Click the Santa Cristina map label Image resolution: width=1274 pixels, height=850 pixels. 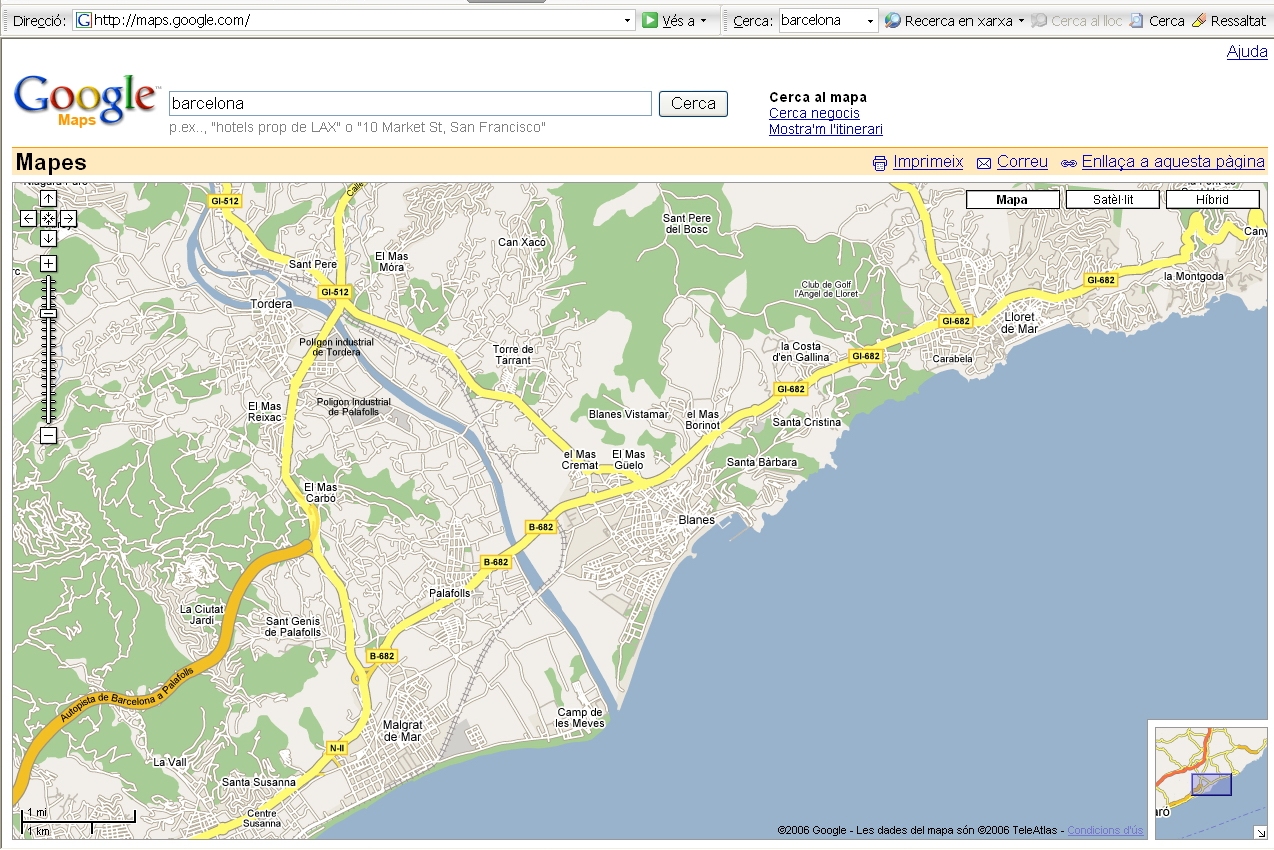pos(807,422)
